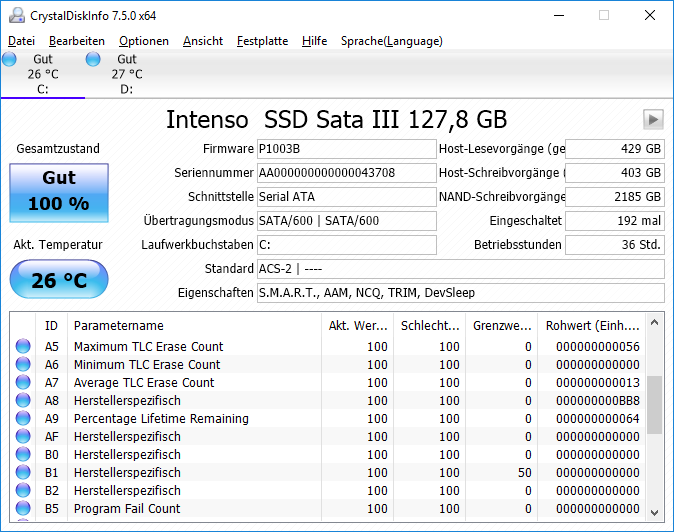This screenshot has width=674, height=532.
Task: Click the Intenso SSD Sata III drive title
Action: tap(337, 119)
